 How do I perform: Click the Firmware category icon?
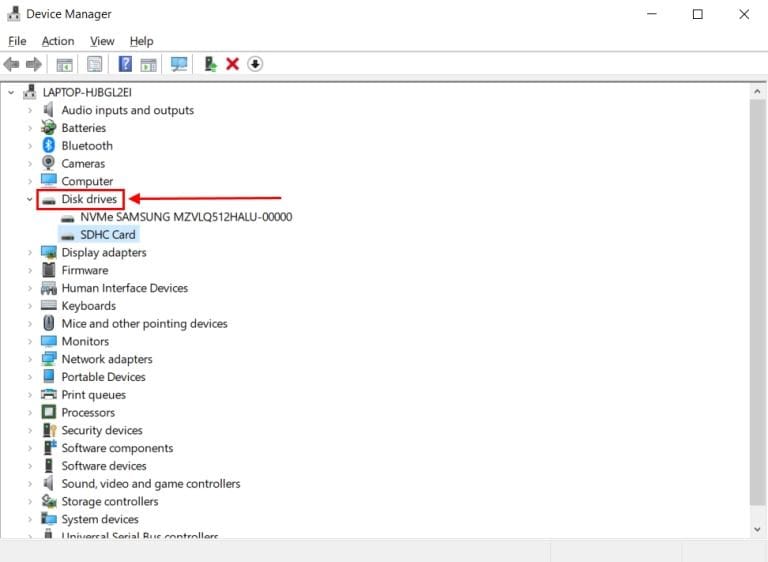point(48,270)
